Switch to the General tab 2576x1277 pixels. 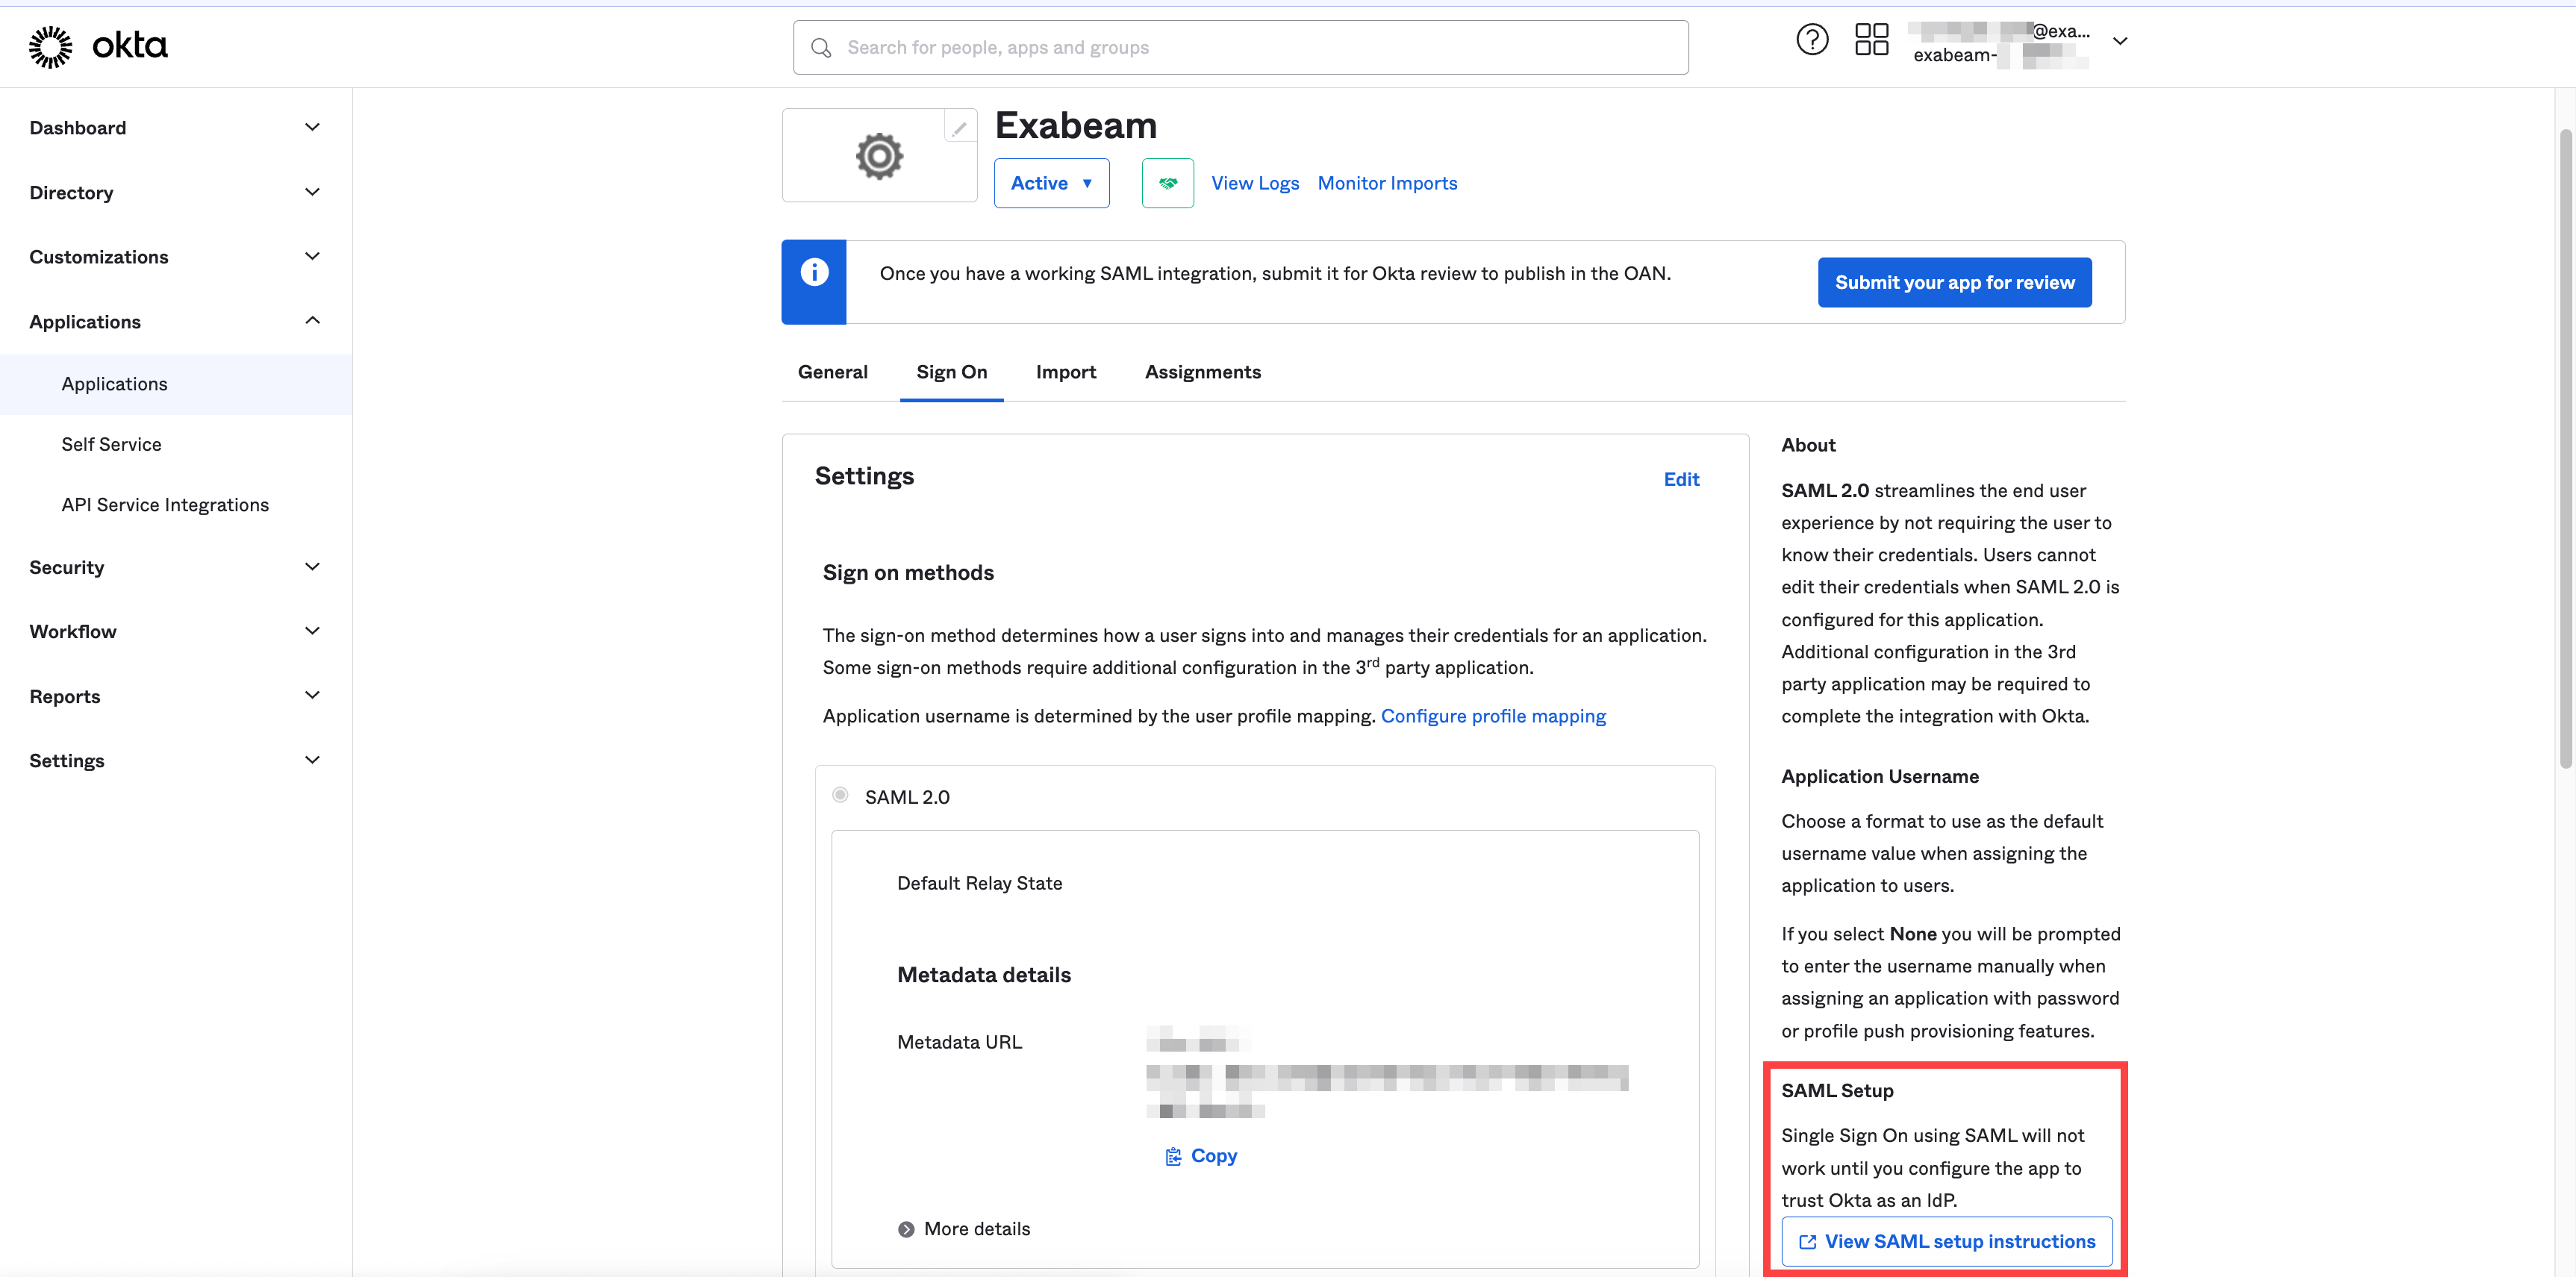tap(832, 369)
